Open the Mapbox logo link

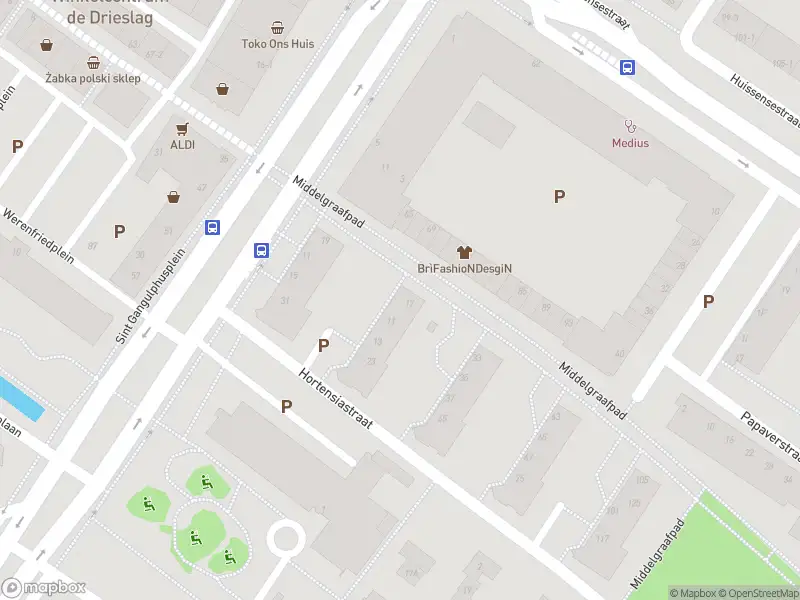(x=43, y=588)
